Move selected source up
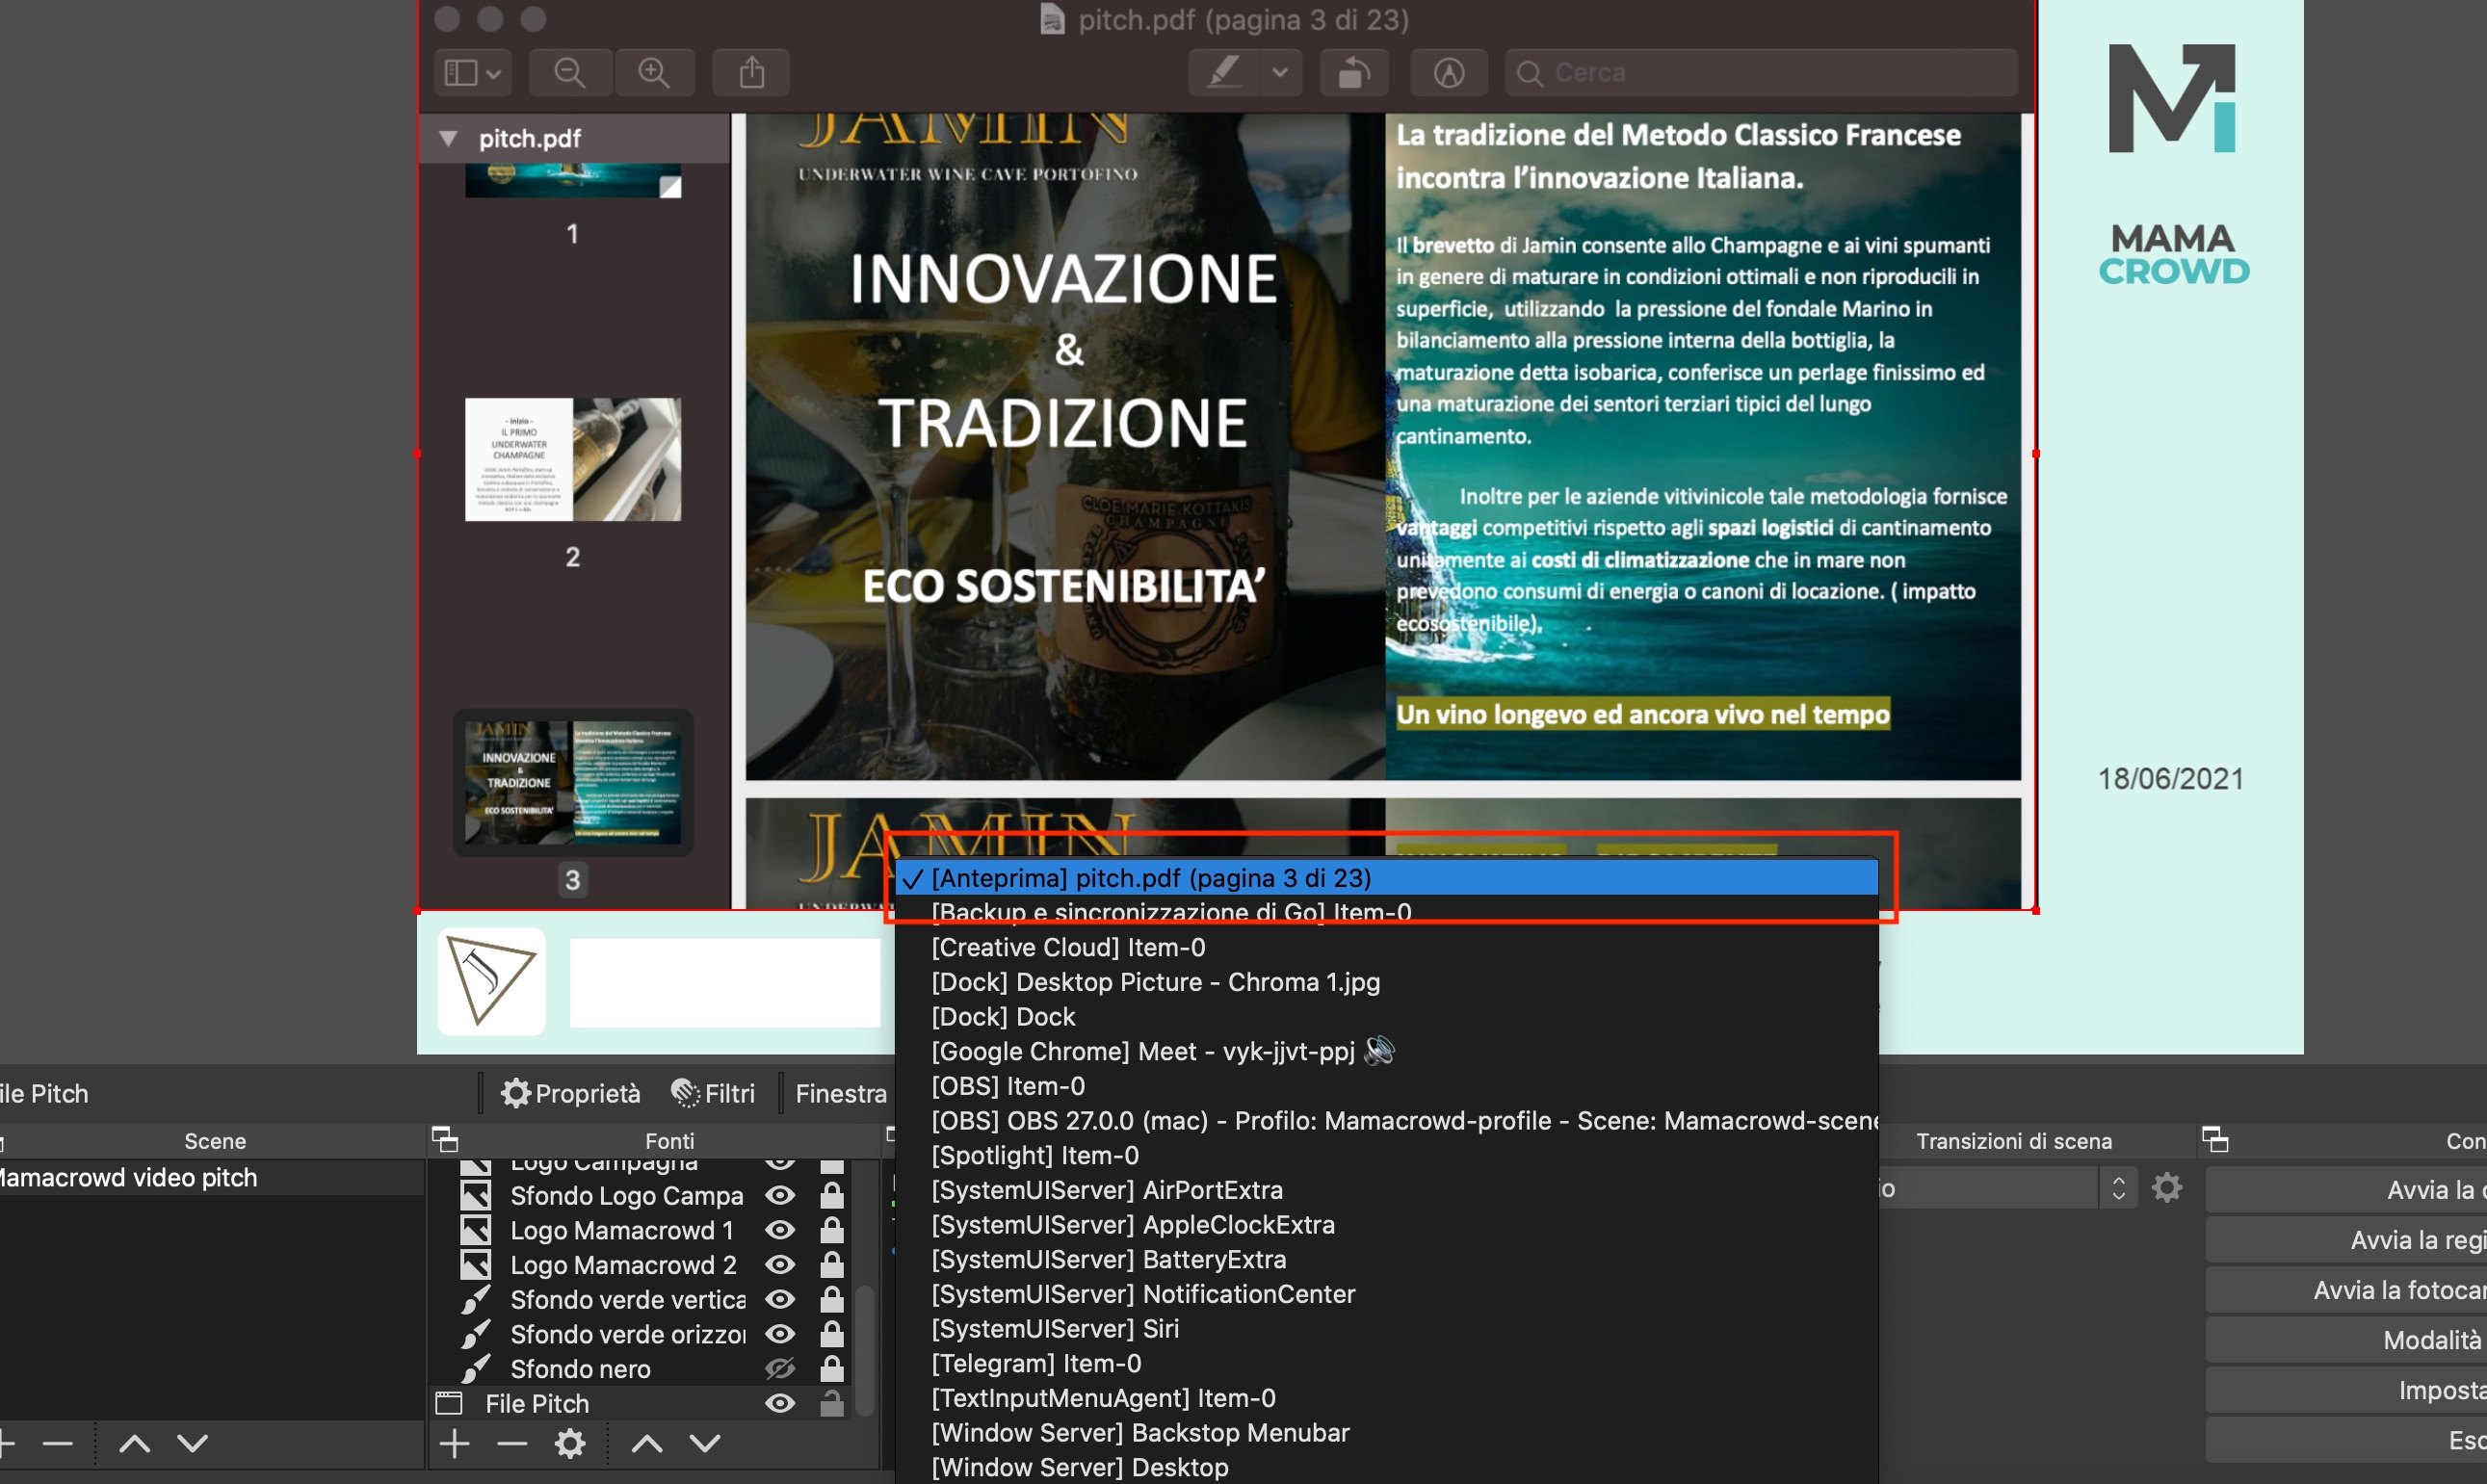Viewport: 2487px width, 1484px height. 647,1443
